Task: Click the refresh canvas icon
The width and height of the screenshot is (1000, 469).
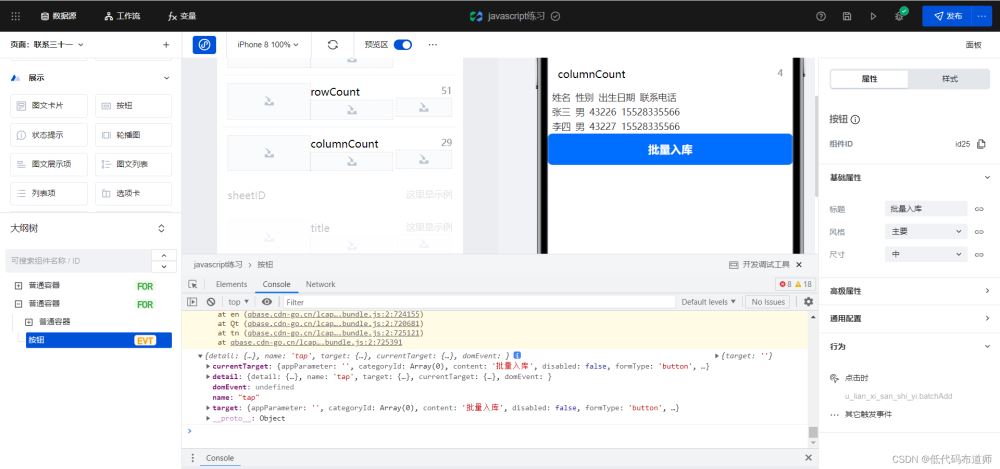Action: [x=332, y=45]
